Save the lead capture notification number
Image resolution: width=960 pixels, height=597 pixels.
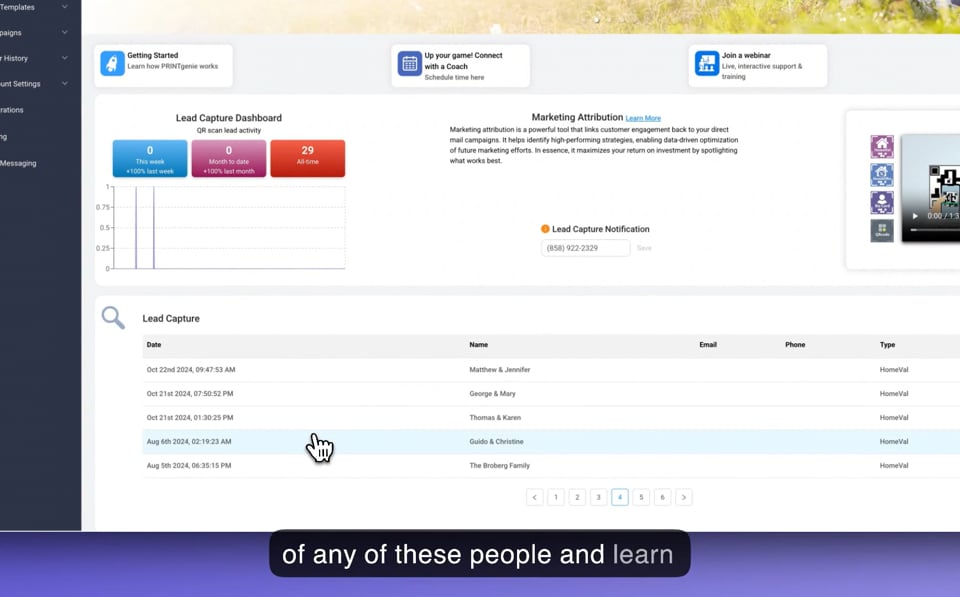[x=644, y=248]
